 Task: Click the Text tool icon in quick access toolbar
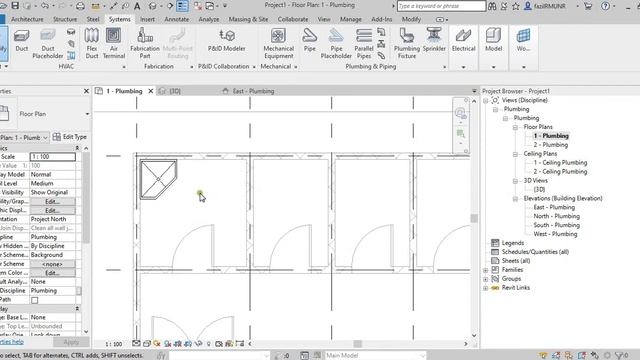(x=137, y=6)
